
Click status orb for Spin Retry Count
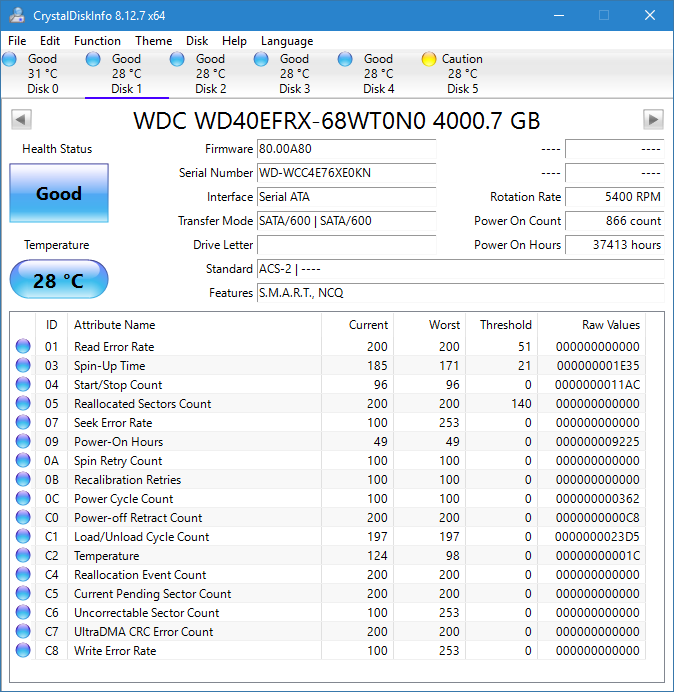(x=23, y=460)
